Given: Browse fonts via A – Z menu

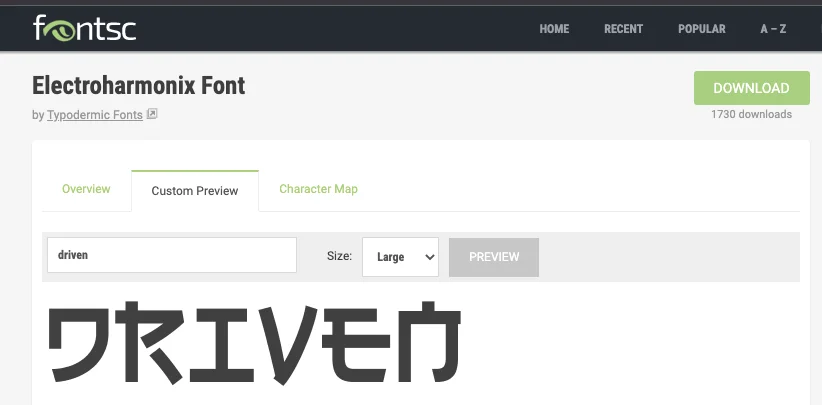Looking at the screenshot, I should tap(773, 29).
